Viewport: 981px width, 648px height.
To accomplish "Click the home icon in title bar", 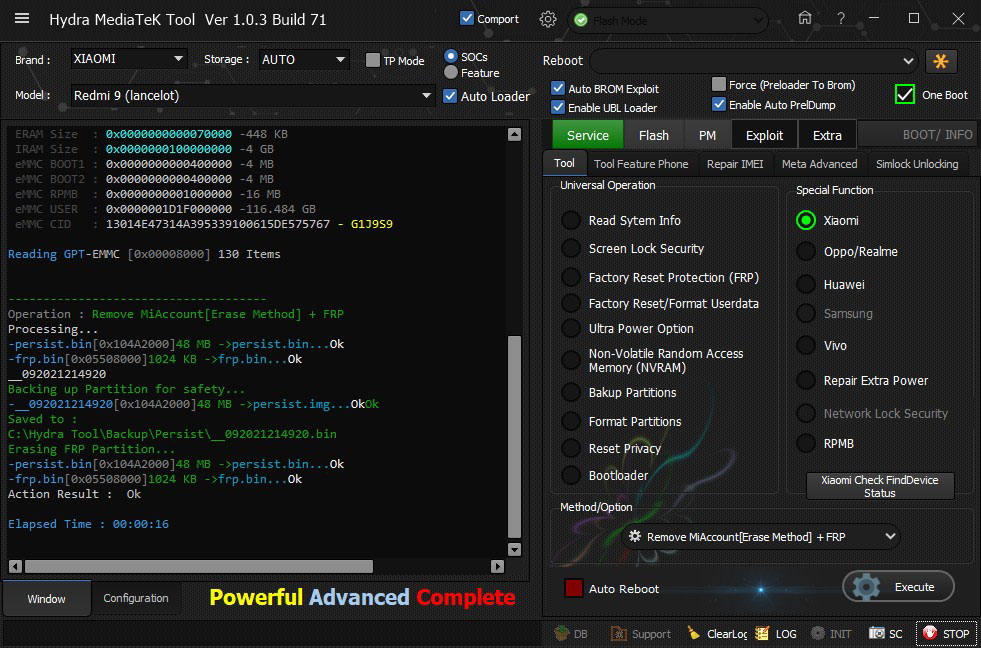I will [805, 18].
